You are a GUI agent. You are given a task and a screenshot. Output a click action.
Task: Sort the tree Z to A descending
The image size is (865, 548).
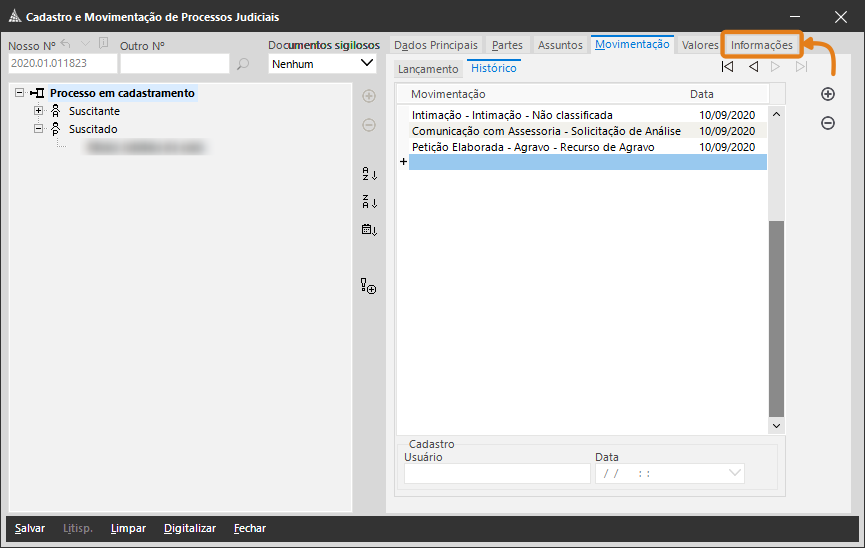(x=369, y=202)
